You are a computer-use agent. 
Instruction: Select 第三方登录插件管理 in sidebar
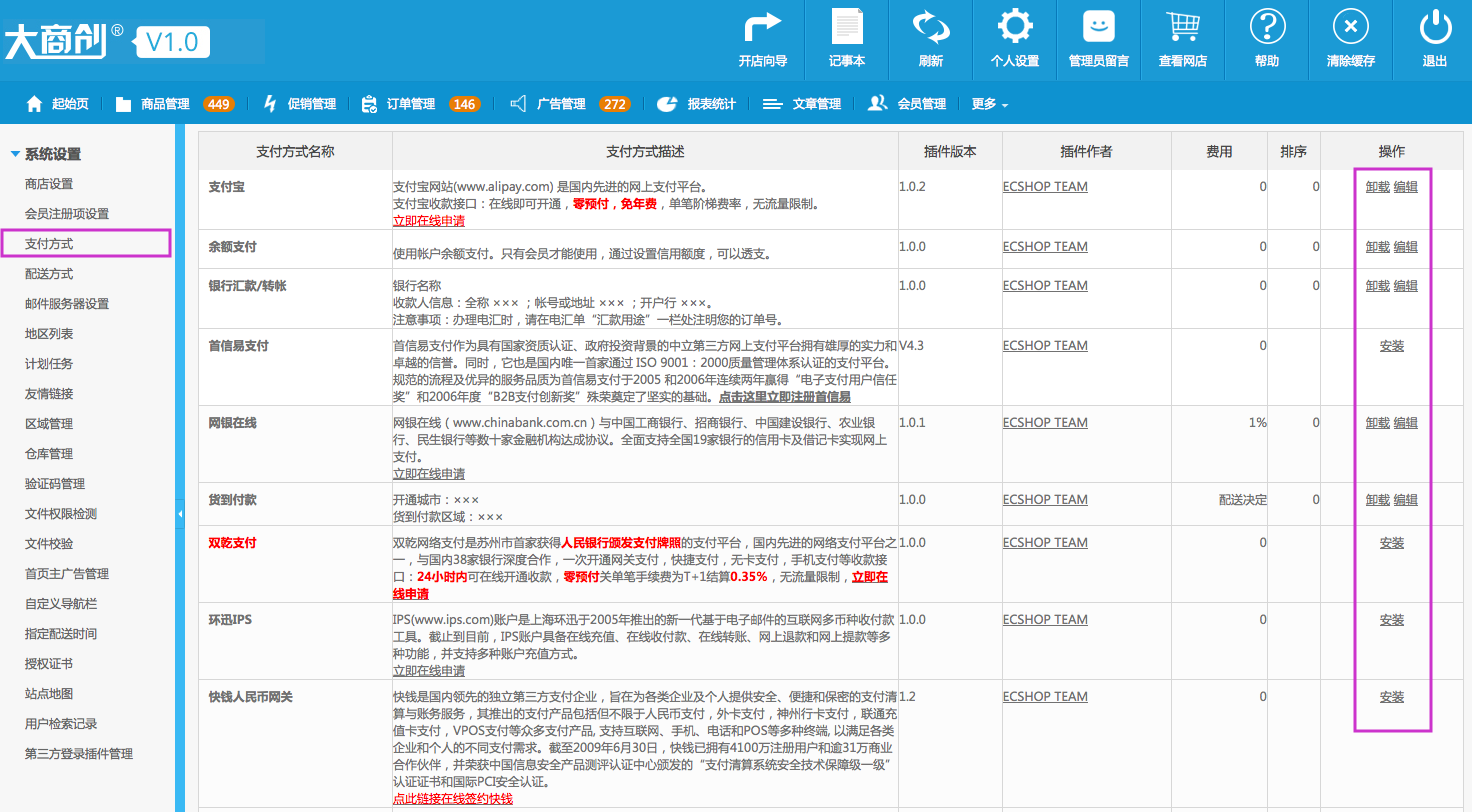point(79,754)
